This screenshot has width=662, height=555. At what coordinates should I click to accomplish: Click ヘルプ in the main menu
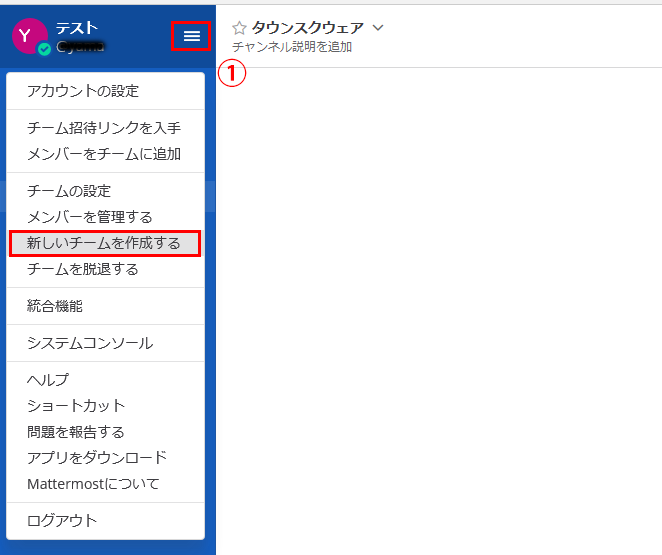click(48, 380)
